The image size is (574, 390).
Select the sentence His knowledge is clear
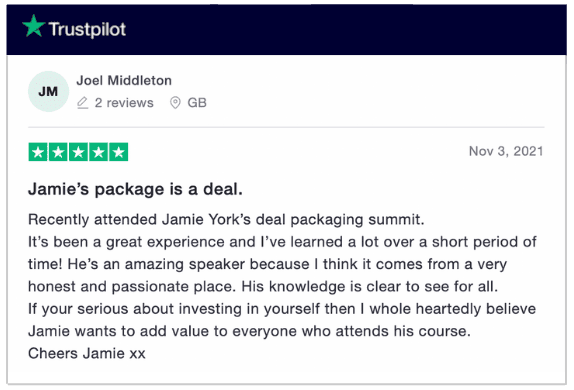pos(370,286)
